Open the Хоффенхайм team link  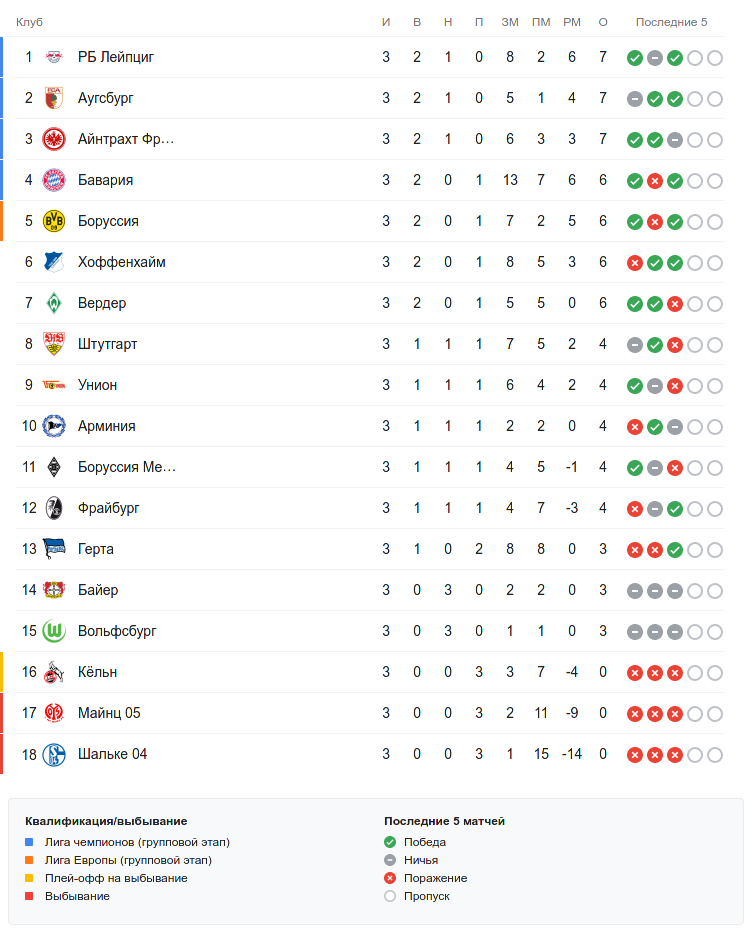click(122, 263)
